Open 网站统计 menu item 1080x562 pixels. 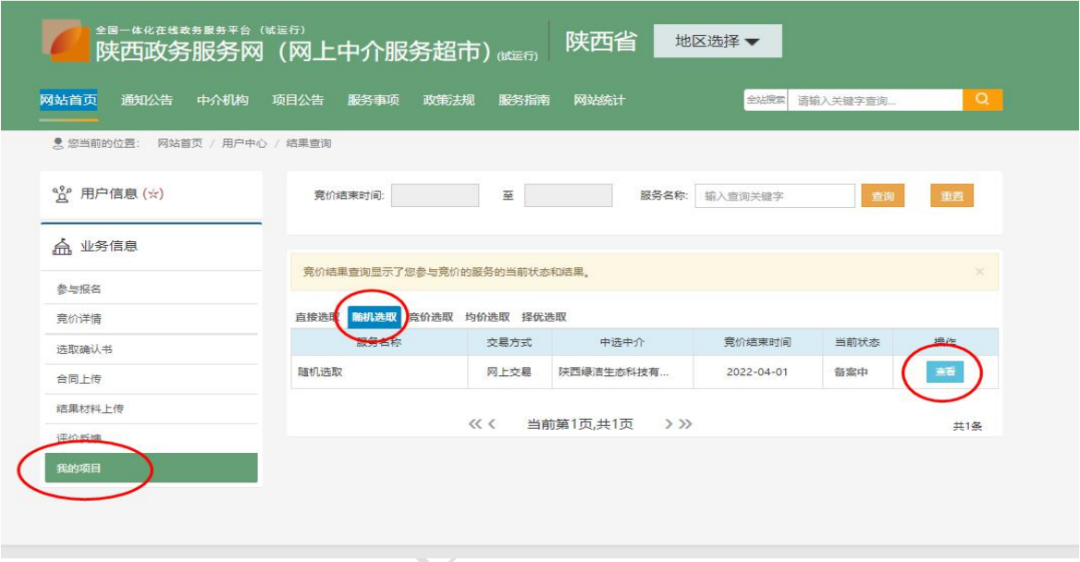click(x=599, y=101)
